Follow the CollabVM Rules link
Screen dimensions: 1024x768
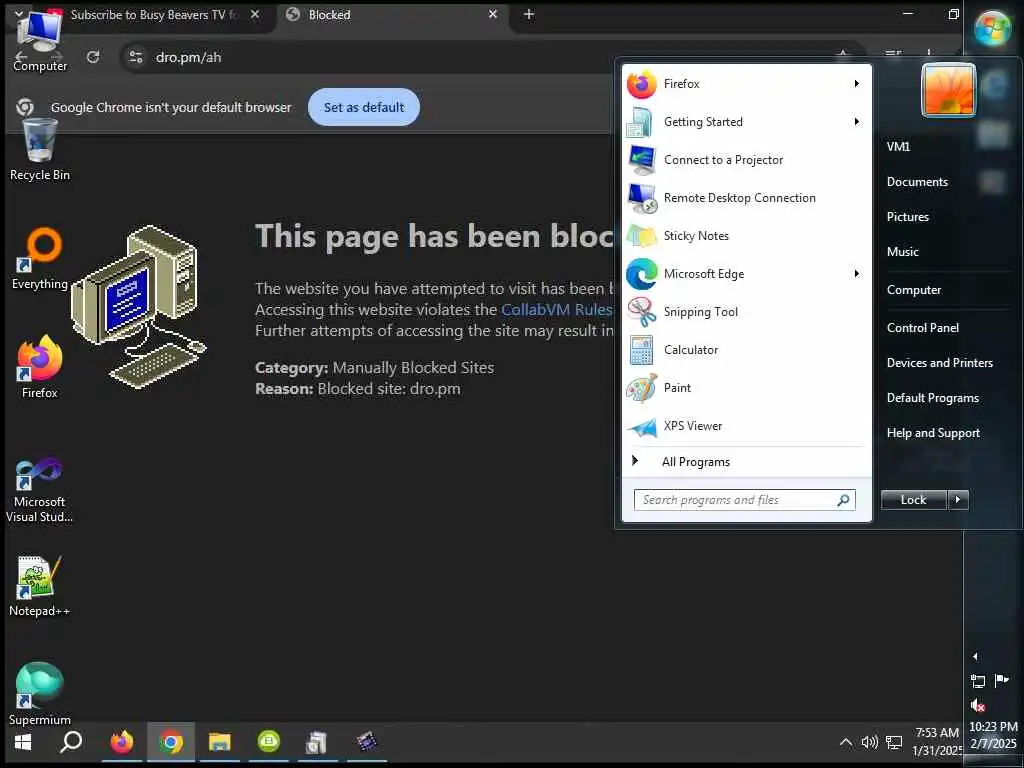556,310
